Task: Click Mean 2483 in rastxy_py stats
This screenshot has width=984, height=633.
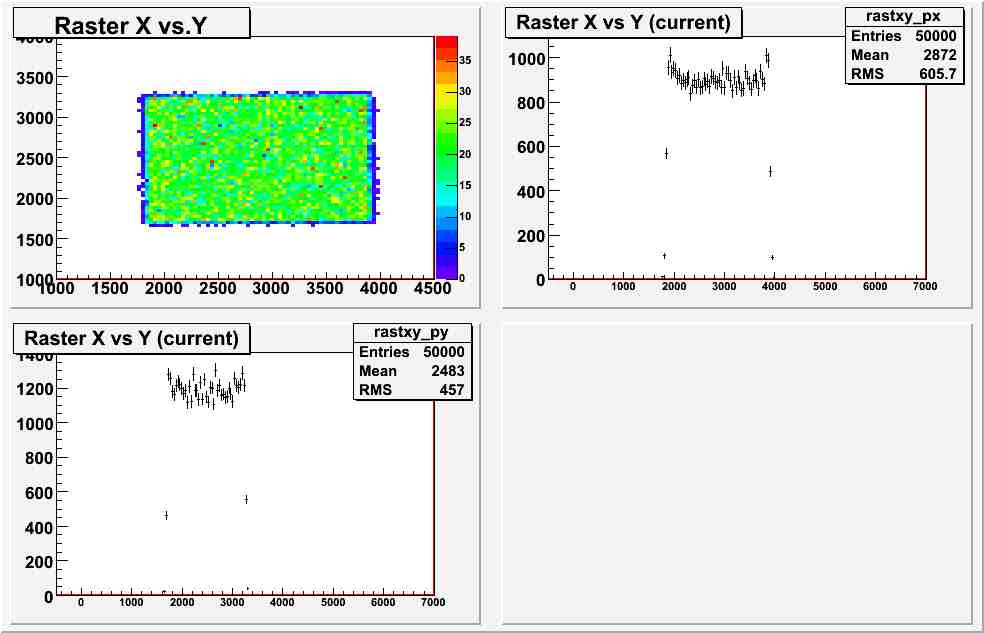Action: click(412, 370)
